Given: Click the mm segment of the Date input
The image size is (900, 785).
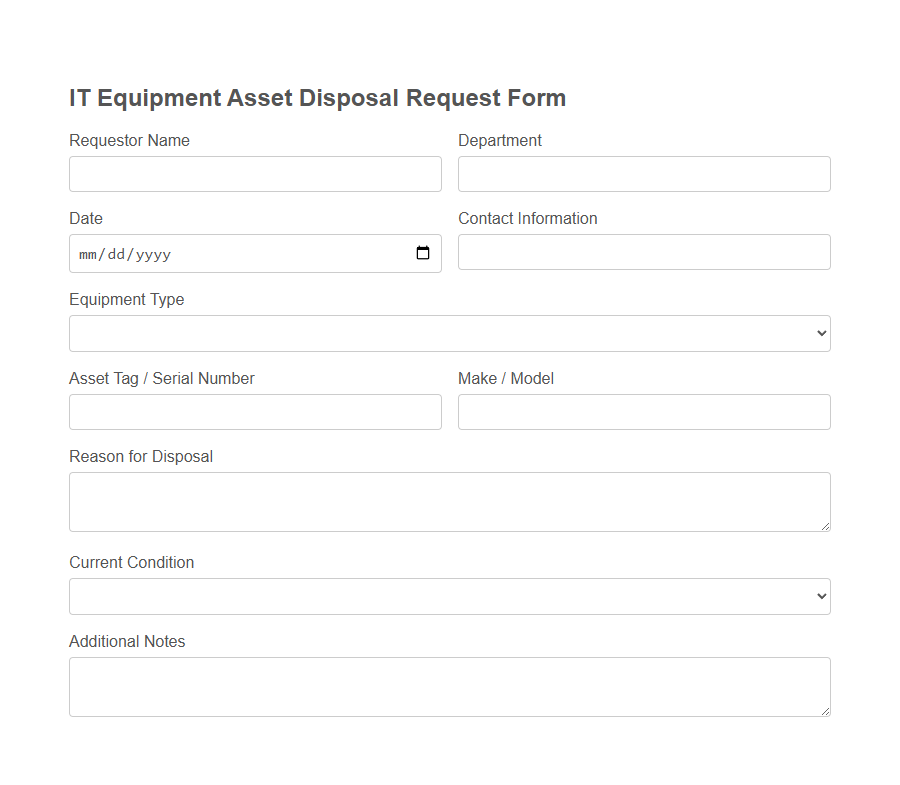Looking at the screenshot, I should [x=87, y=254].
